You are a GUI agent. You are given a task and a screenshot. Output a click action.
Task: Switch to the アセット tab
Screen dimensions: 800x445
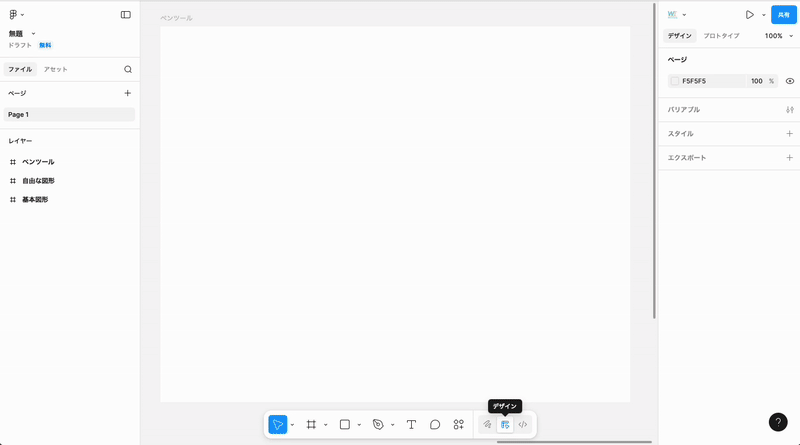[56, 70]
